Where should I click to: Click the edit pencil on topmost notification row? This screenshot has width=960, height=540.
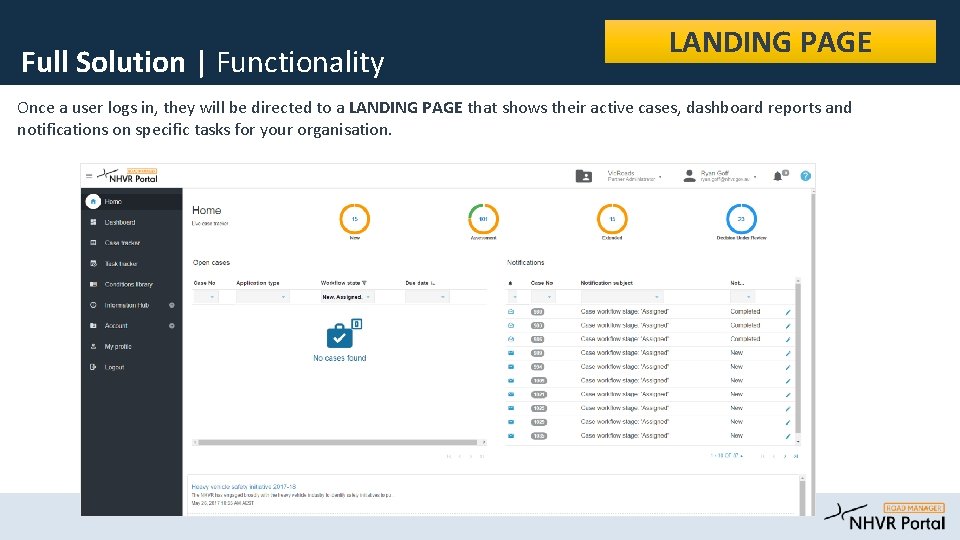788,312
